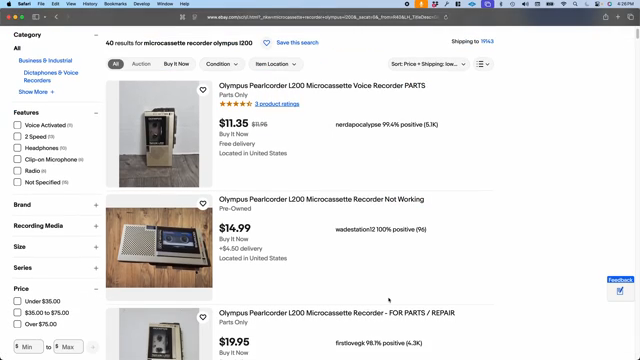
Task: Submit price range arrow button
Action: (93, 347)
